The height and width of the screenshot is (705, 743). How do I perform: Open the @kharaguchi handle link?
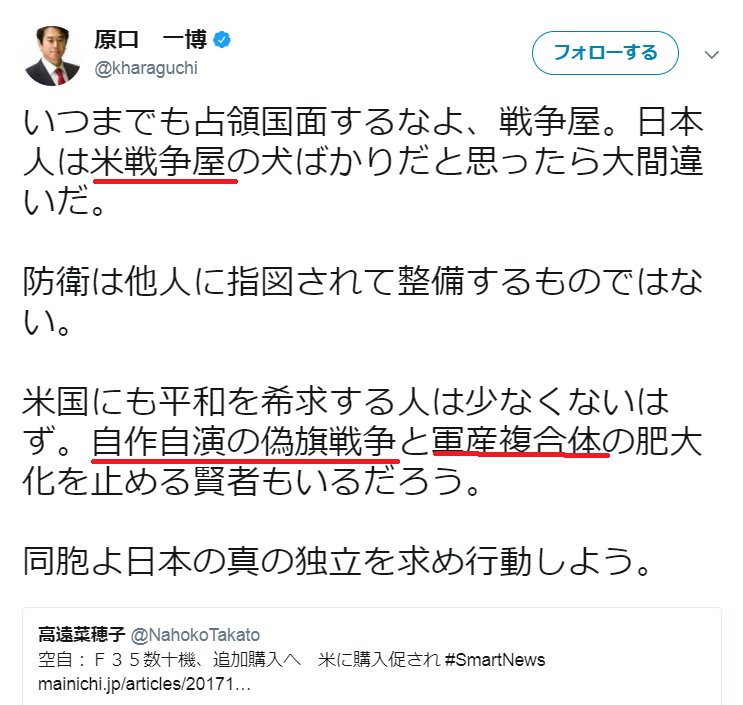tap(146, 68)
